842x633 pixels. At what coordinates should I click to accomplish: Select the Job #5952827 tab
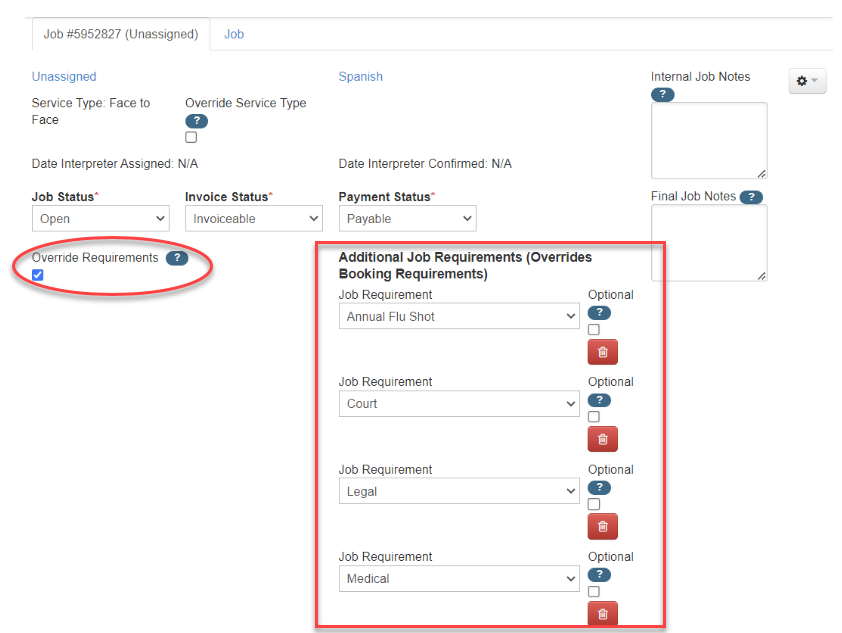pos(120,33)
